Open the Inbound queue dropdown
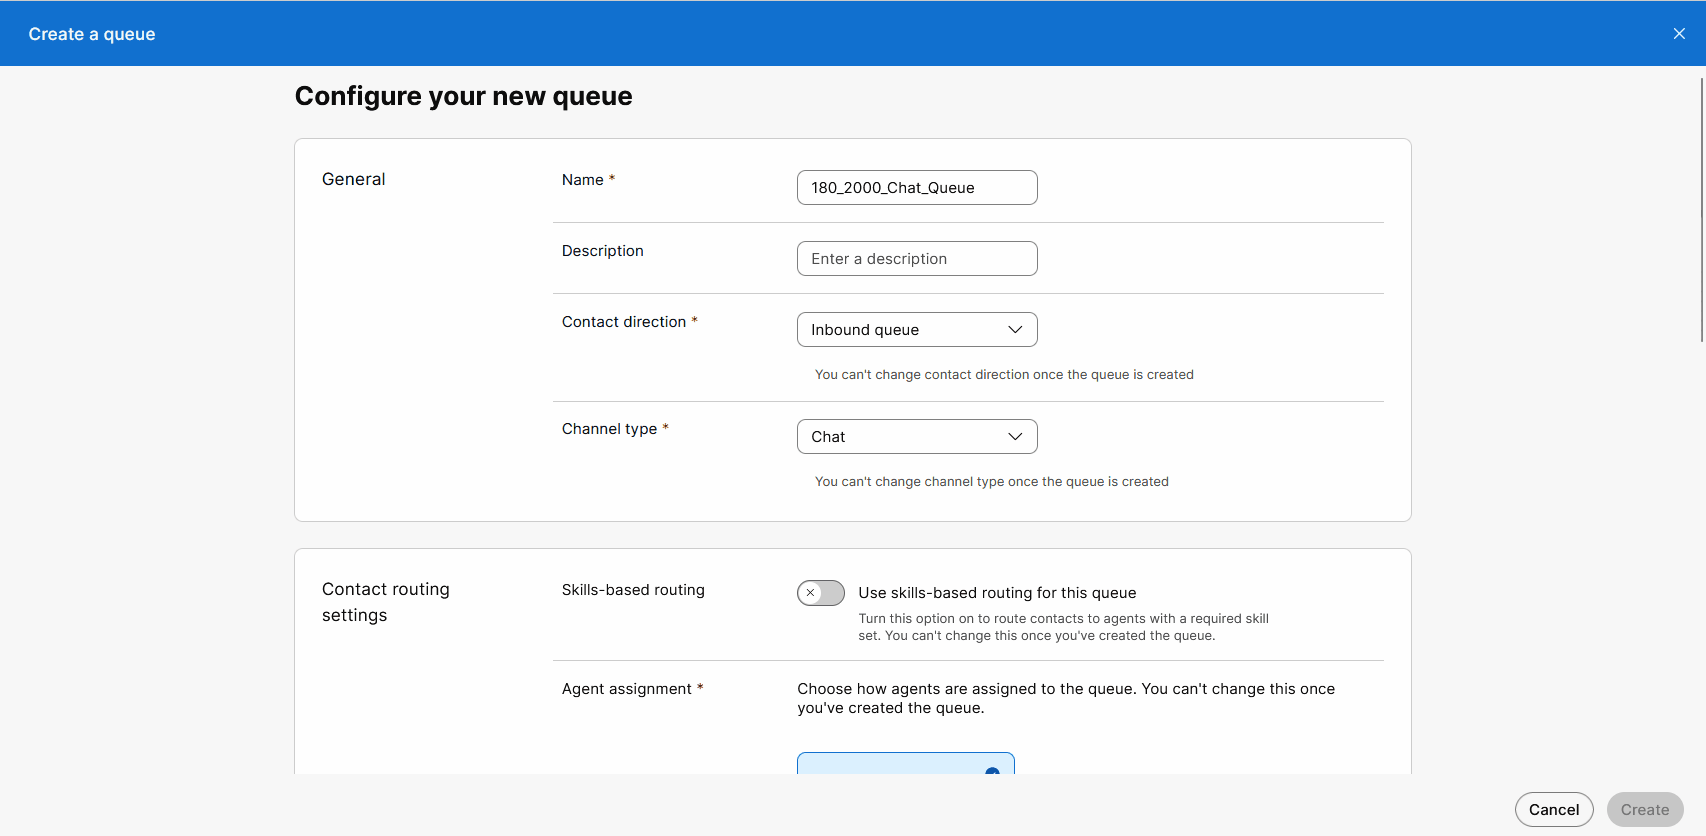The height and width of the screenshot is (836, 1706). [x=916, y=330]
